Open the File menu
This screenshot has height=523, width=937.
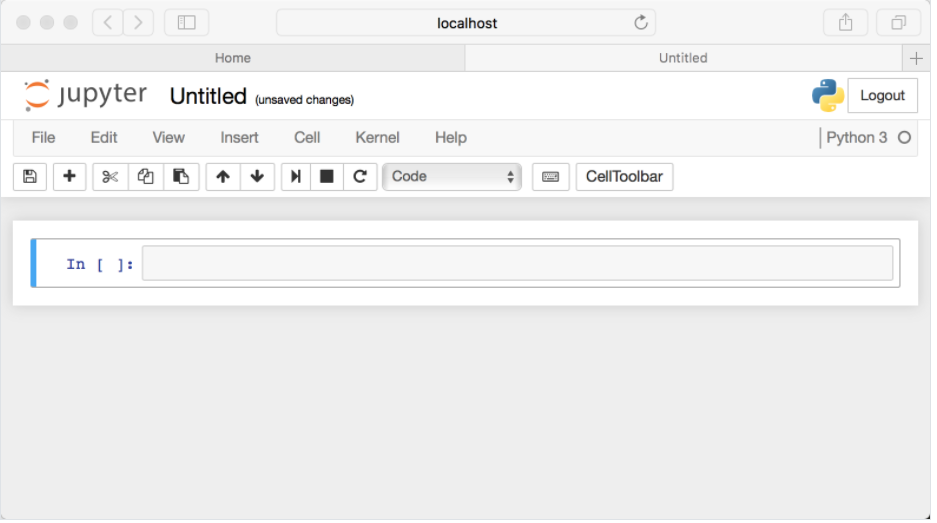44,138
